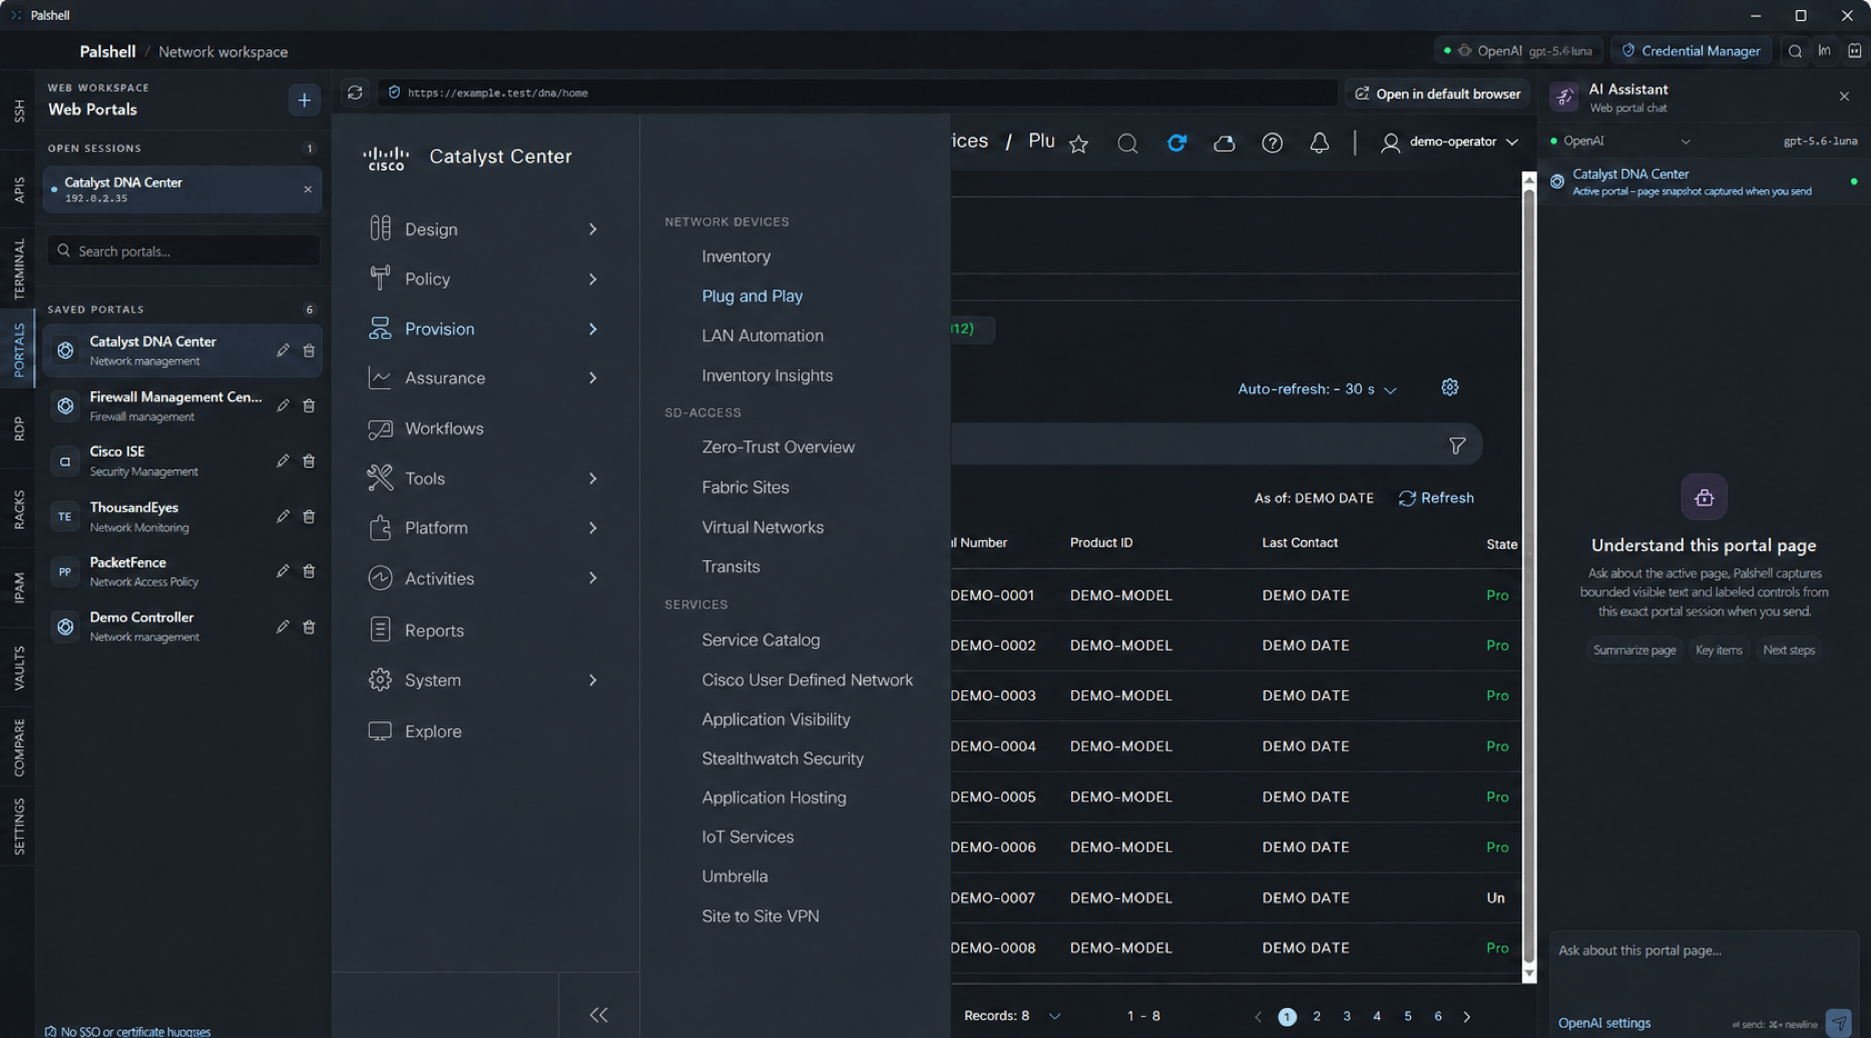1871x1038 pixels.
Task: Add a new web portal with plus icon
Action: (x=304, y=100)
